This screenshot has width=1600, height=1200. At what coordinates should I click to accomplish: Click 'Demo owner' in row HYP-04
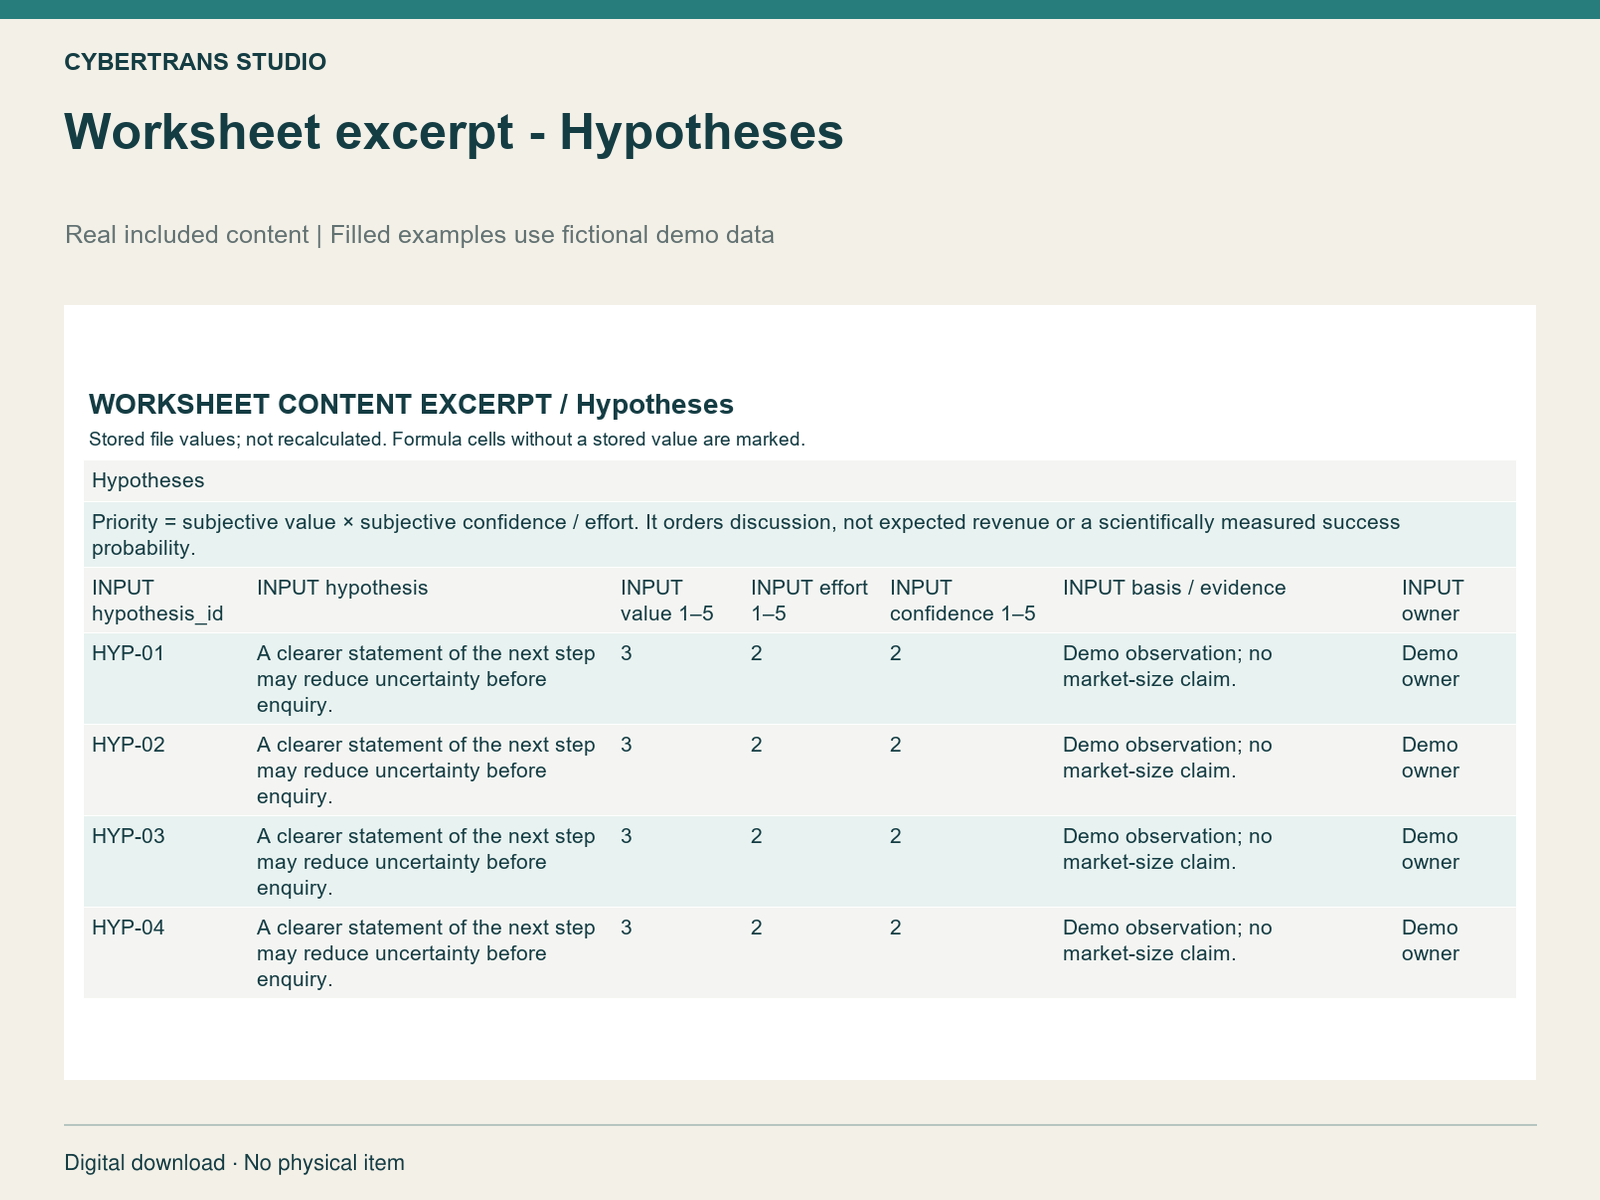[x=1430, y=940]
